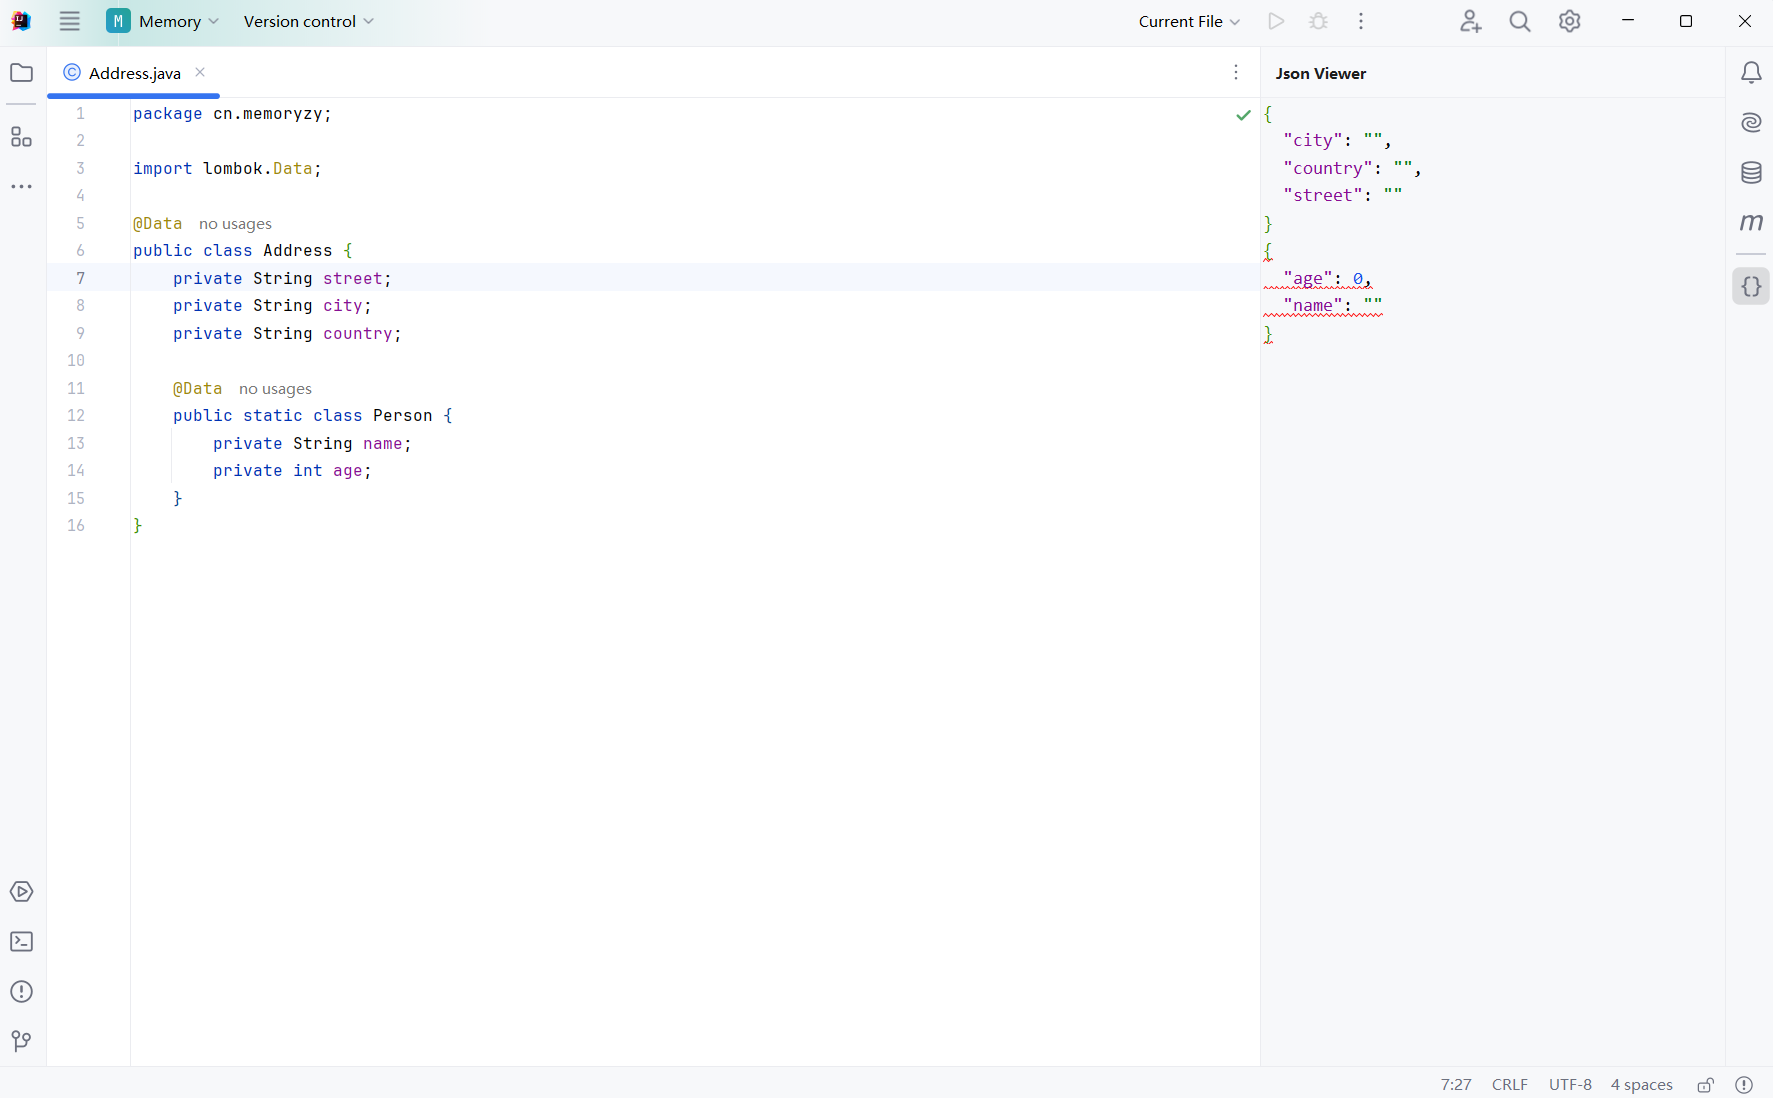Open the Git version control tool window
Image resolution: width=1773 pixels, height=1098 pixels.
click(x=21, y=1042)
